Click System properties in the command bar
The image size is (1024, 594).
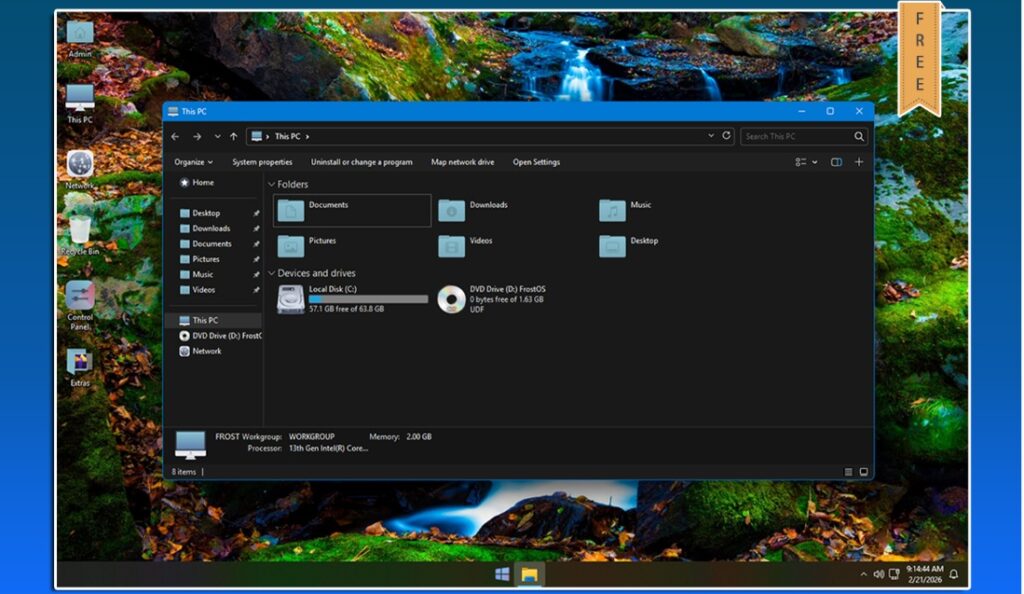click(x=262, y=162)
